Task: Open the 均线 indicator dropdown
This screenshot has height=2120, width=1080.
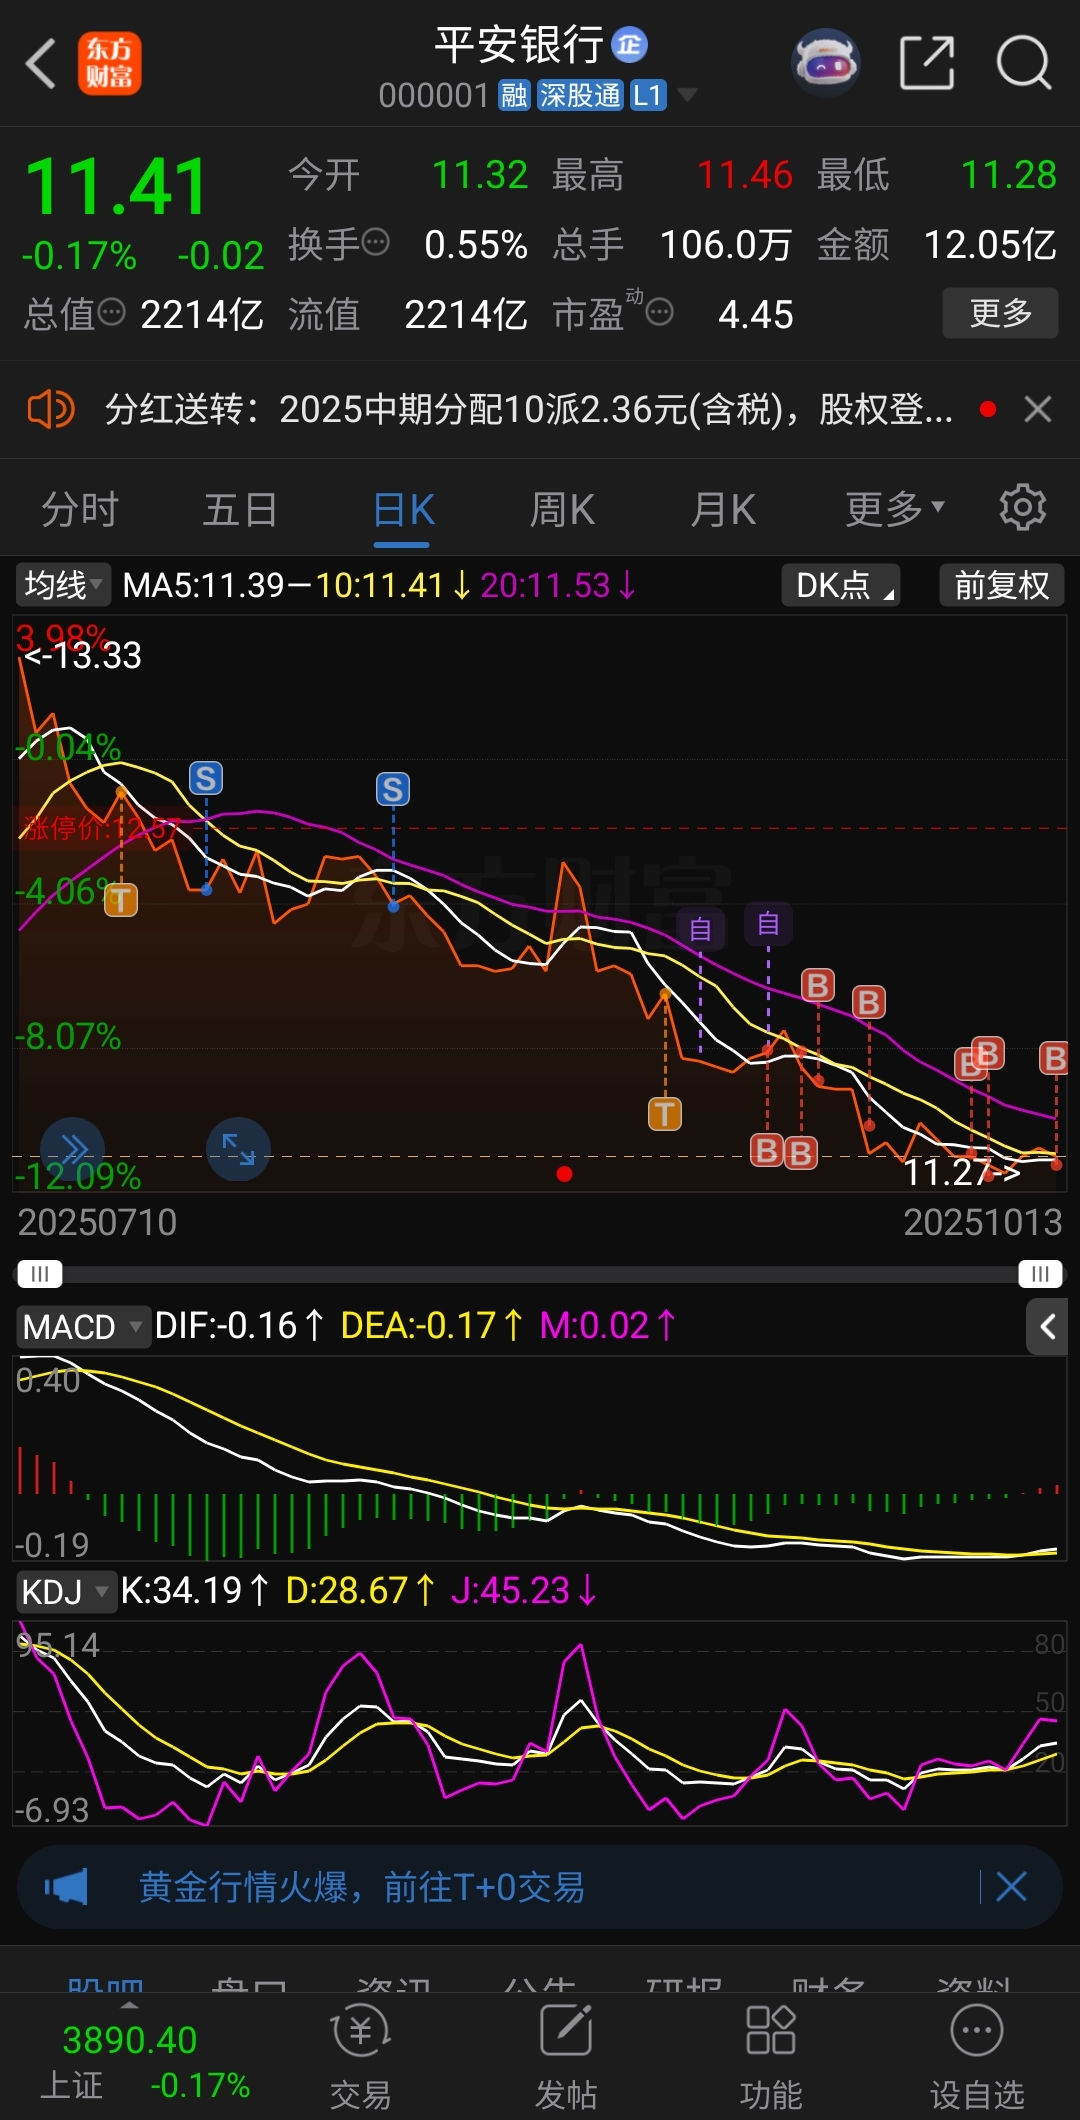Action: [63, 585]
